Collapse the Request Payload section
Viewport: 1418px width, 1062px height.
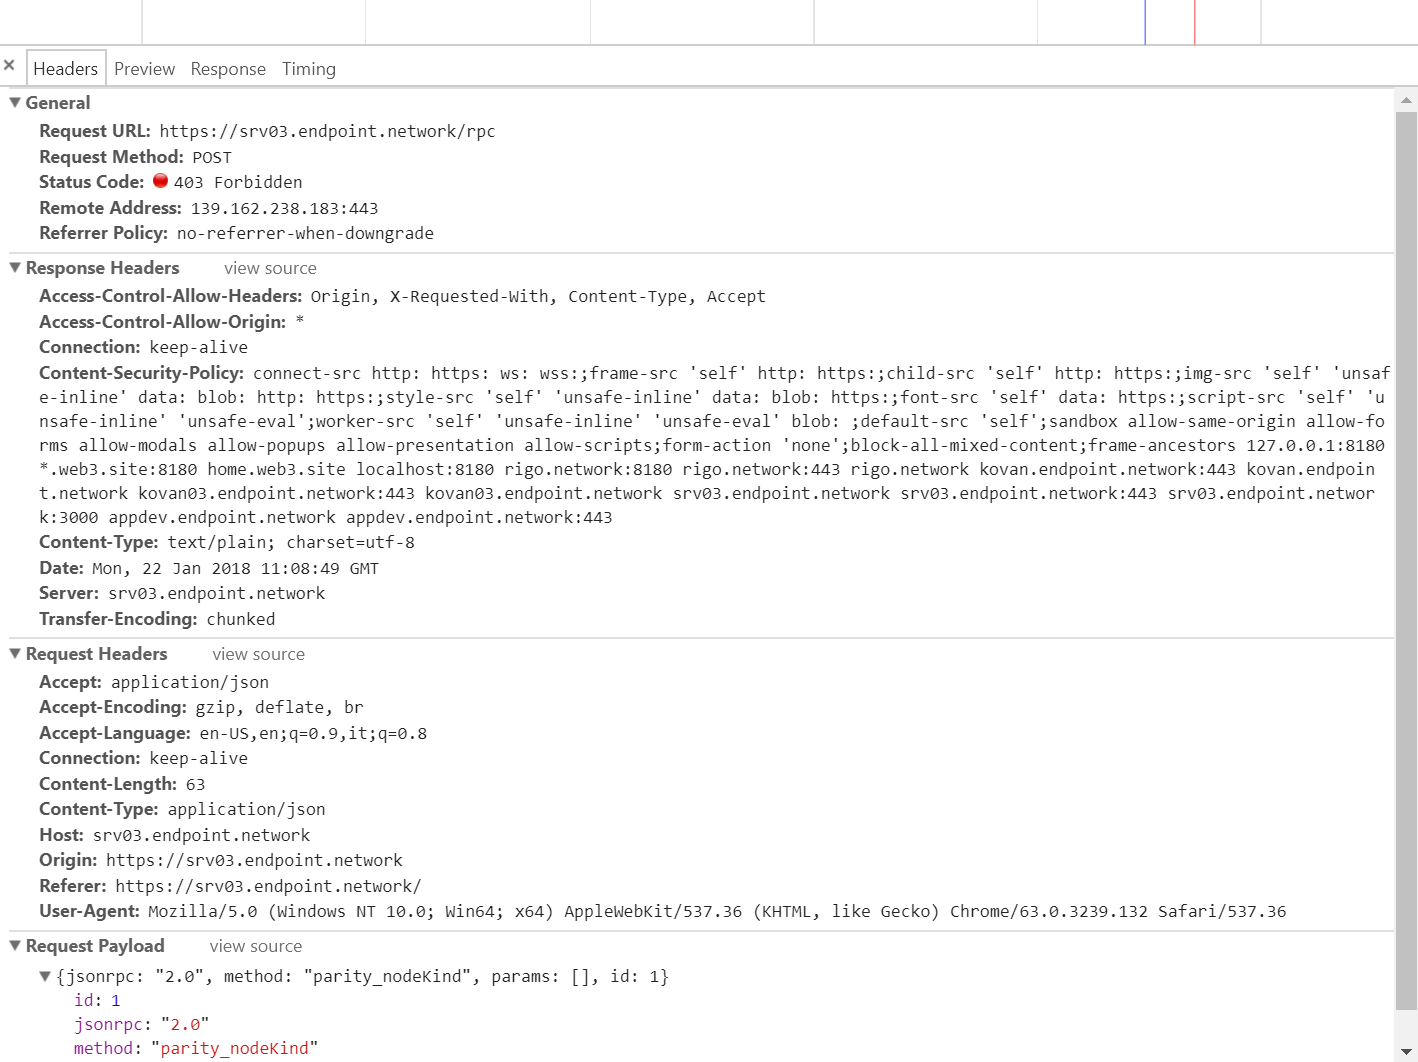point(15,945)
